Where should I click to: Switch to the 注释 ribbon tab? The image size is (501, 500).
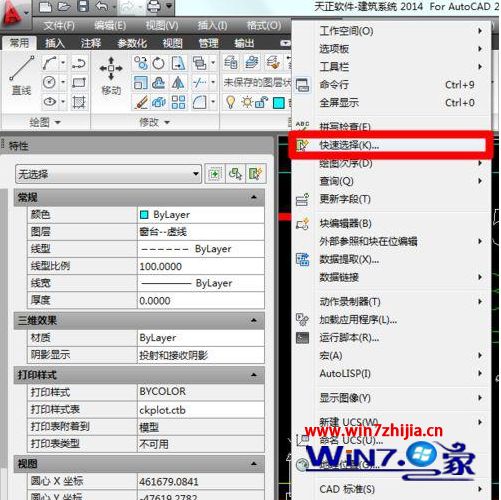click(x=91, y=43)
